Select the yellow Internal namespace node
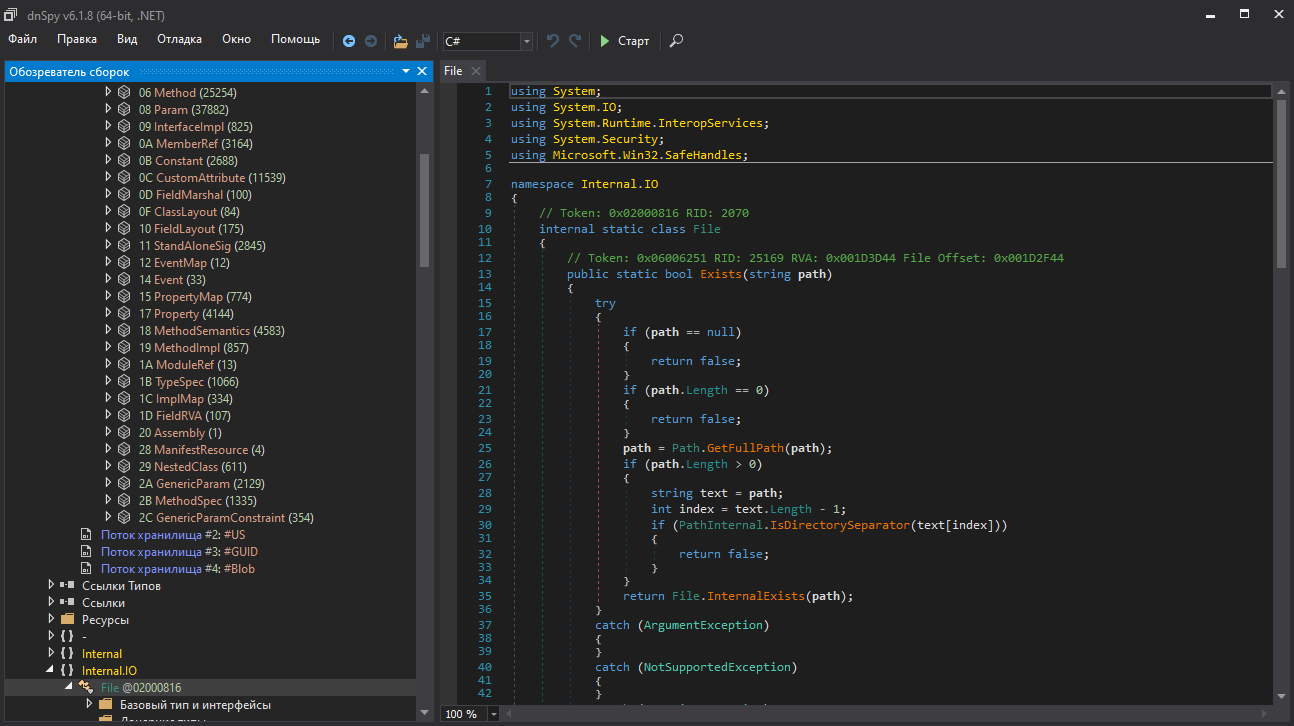The width and height of the screenshot is (1294, 726). pyautogui.click(x=102, y=654)
